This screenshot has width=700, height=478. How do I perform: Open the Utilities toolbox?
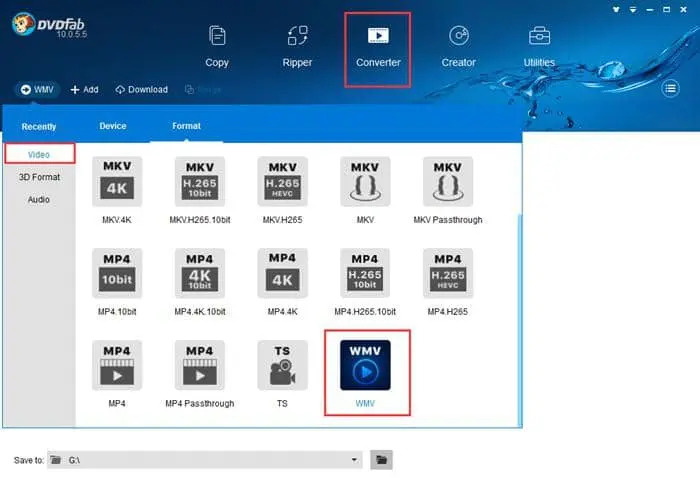coord(539,46)
